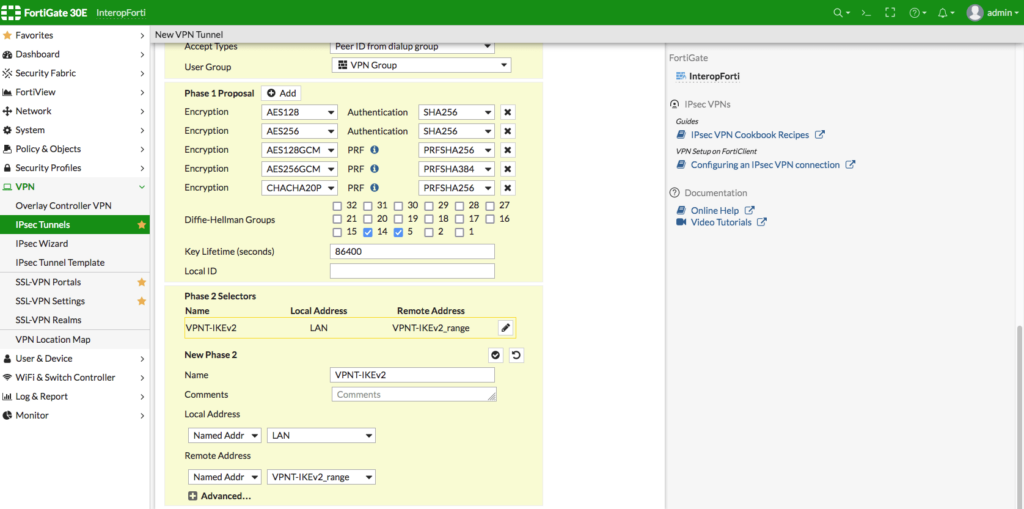Remove the AES128GCM proposal row
This screenshot has width=1024, height=509.
click(x=507, y=150)
